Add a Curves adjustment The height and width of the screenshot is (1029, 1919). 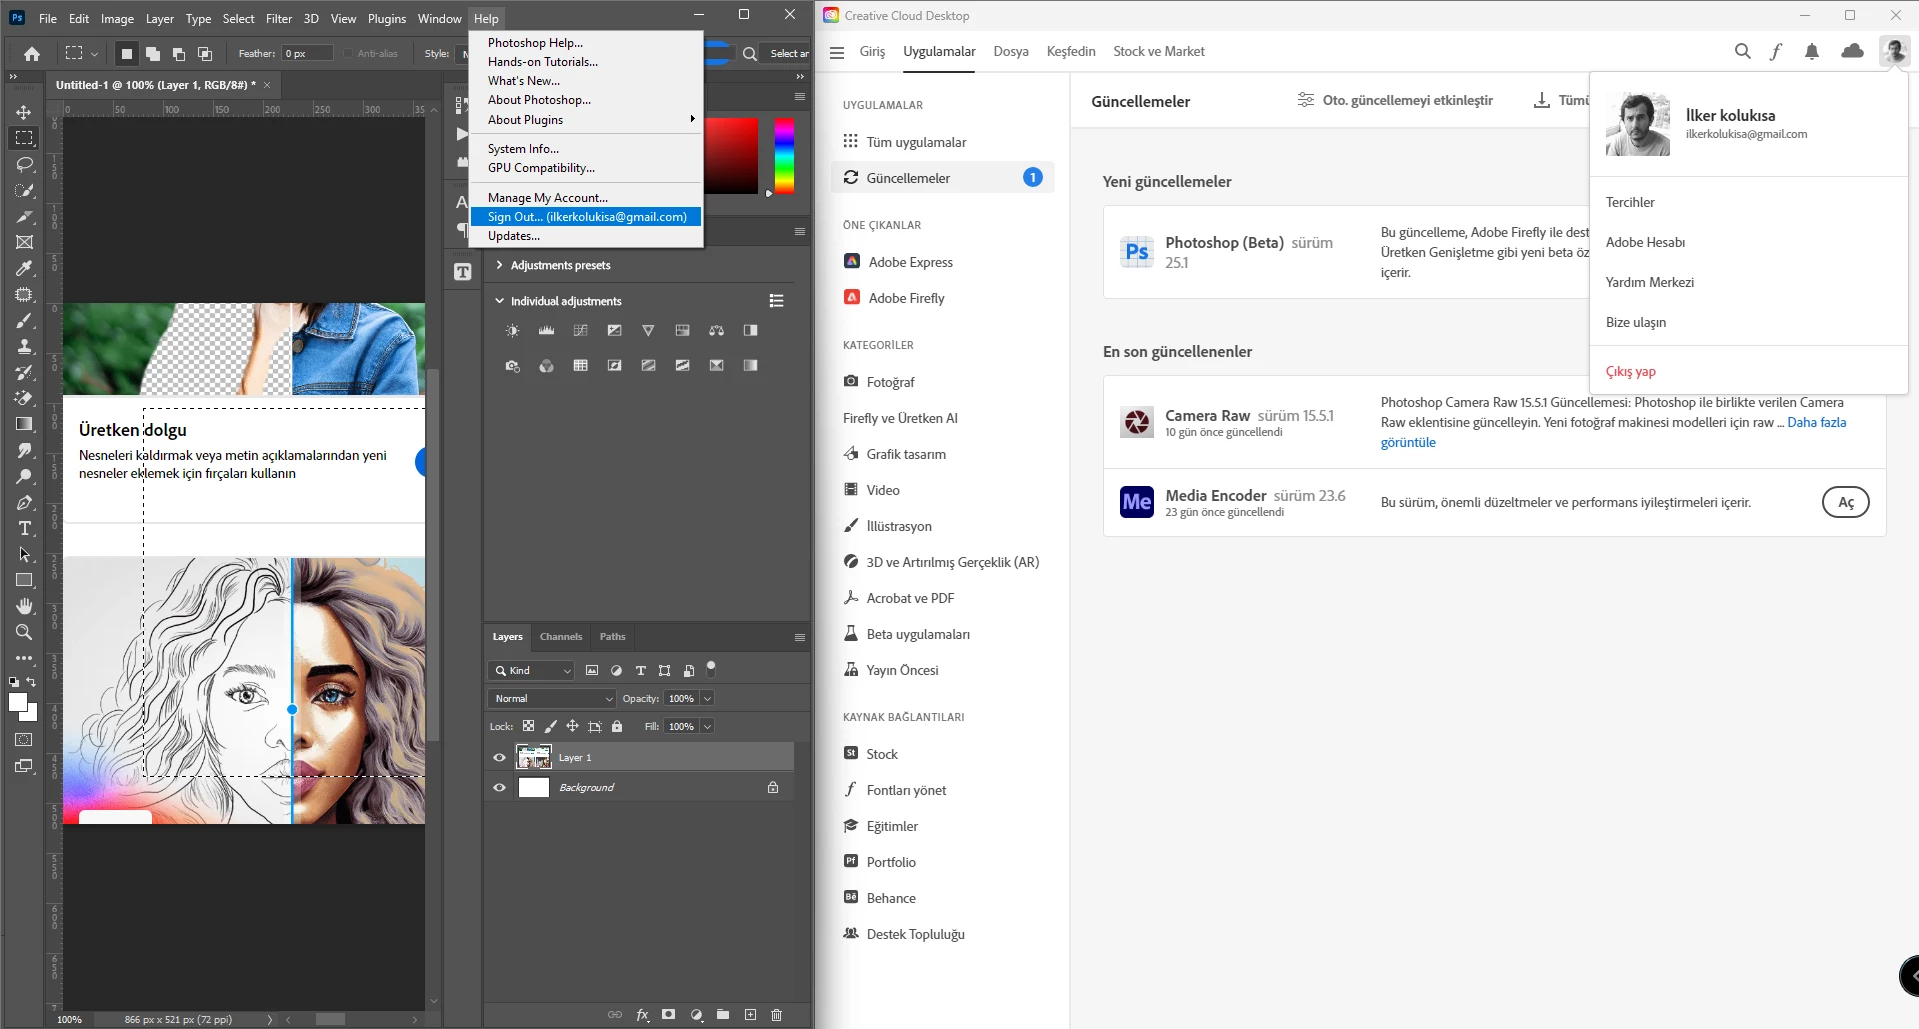click(x=580, y=330)
